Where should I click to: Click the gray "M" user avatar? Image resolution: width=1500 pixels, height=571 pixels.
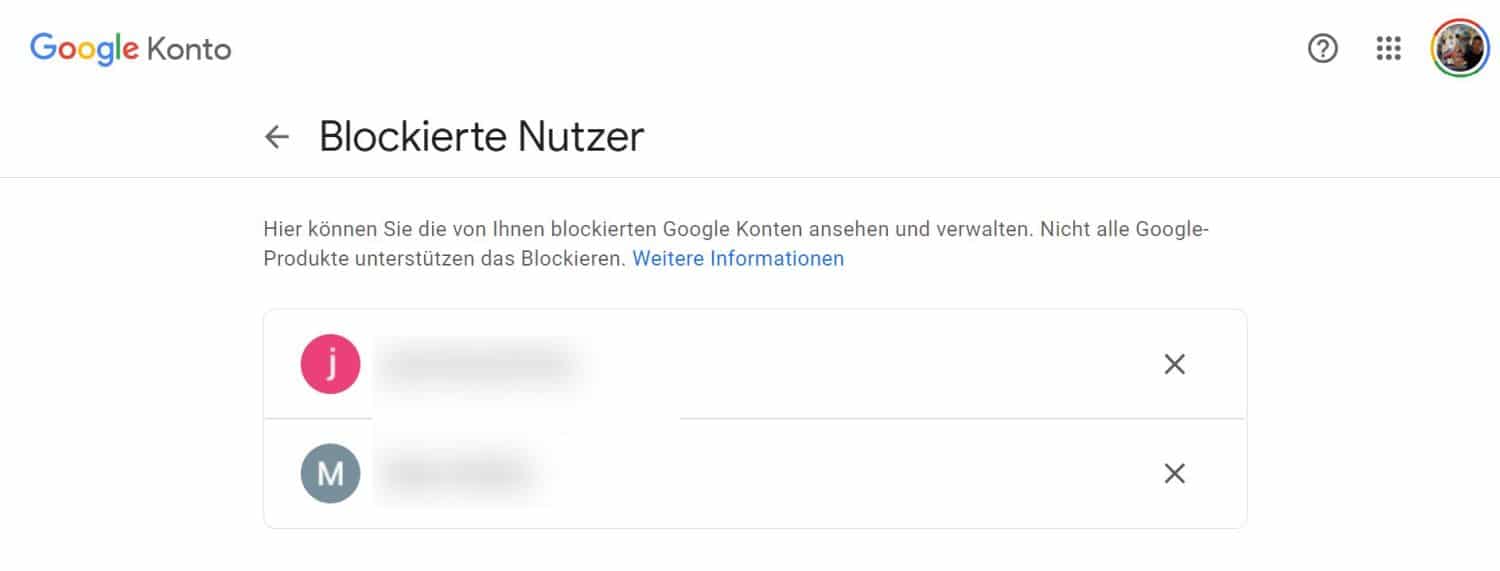pyautogui.click(x=330, y=473)
